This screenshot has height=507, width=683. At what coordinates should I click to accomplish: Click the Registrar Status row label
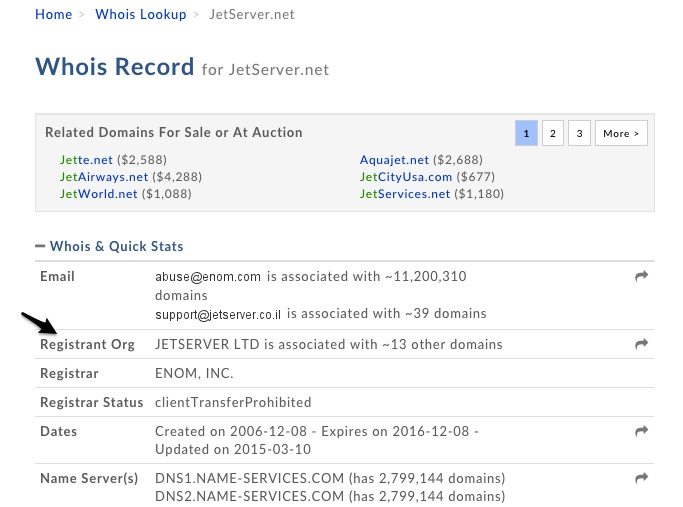point(91,402)
